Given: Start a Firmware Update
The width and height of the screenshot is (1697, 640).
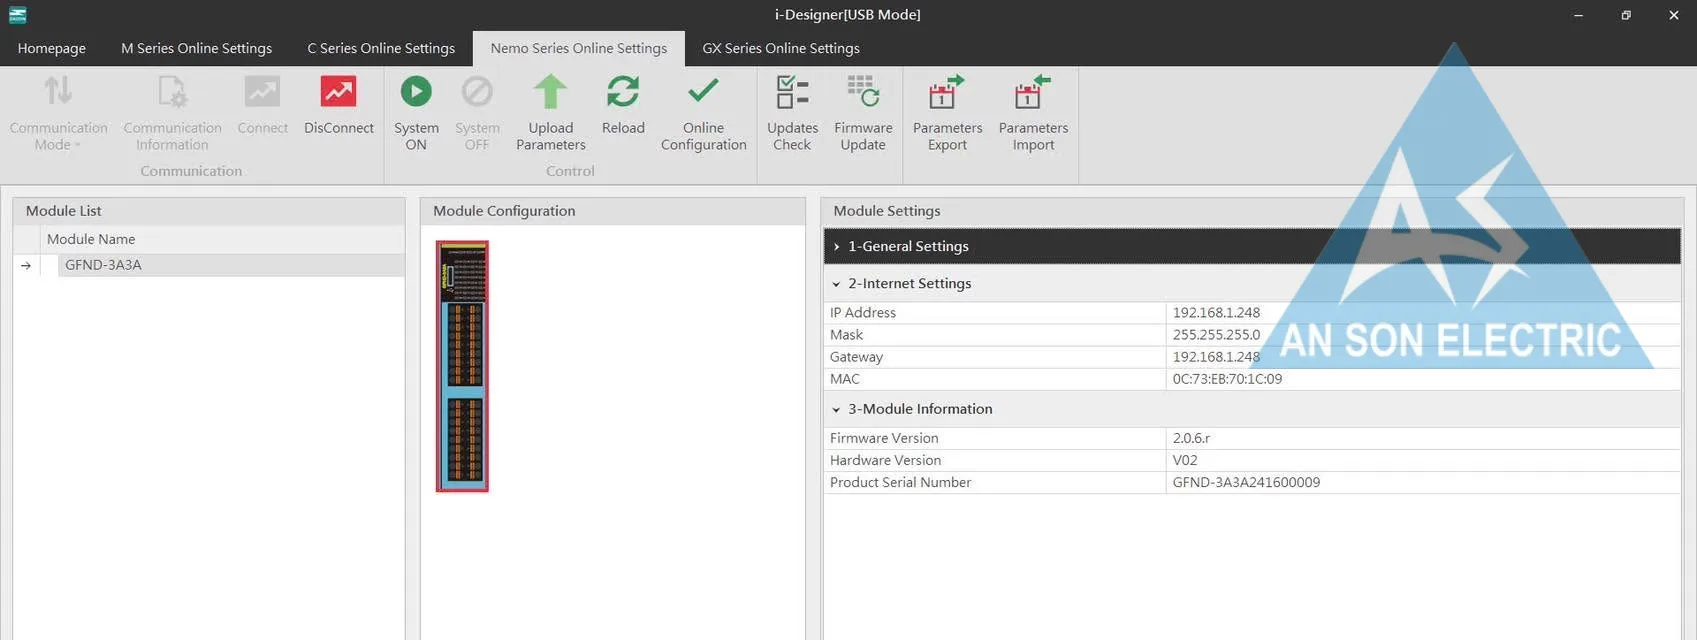Looking at the screenshot, I should pos(863,92).
